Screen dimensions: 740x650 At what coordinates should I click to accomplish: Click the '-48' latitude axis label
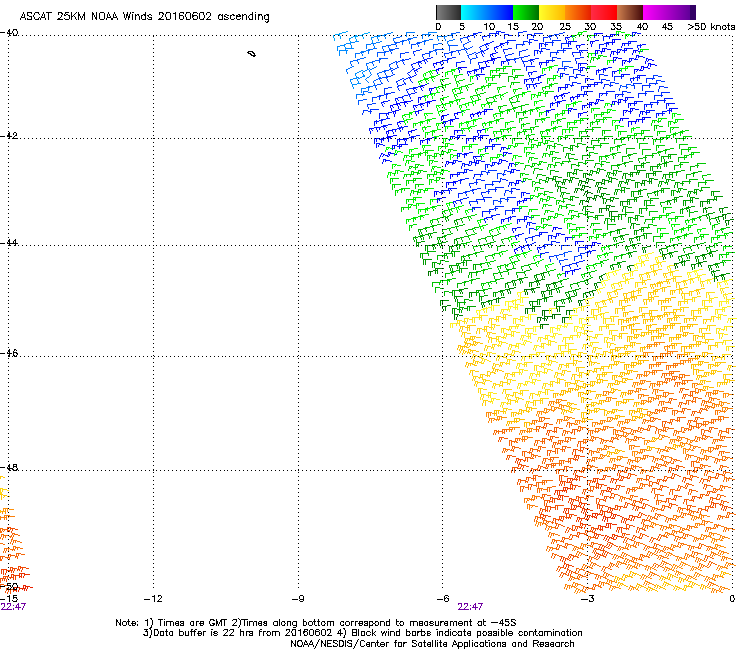pos(10,467)
